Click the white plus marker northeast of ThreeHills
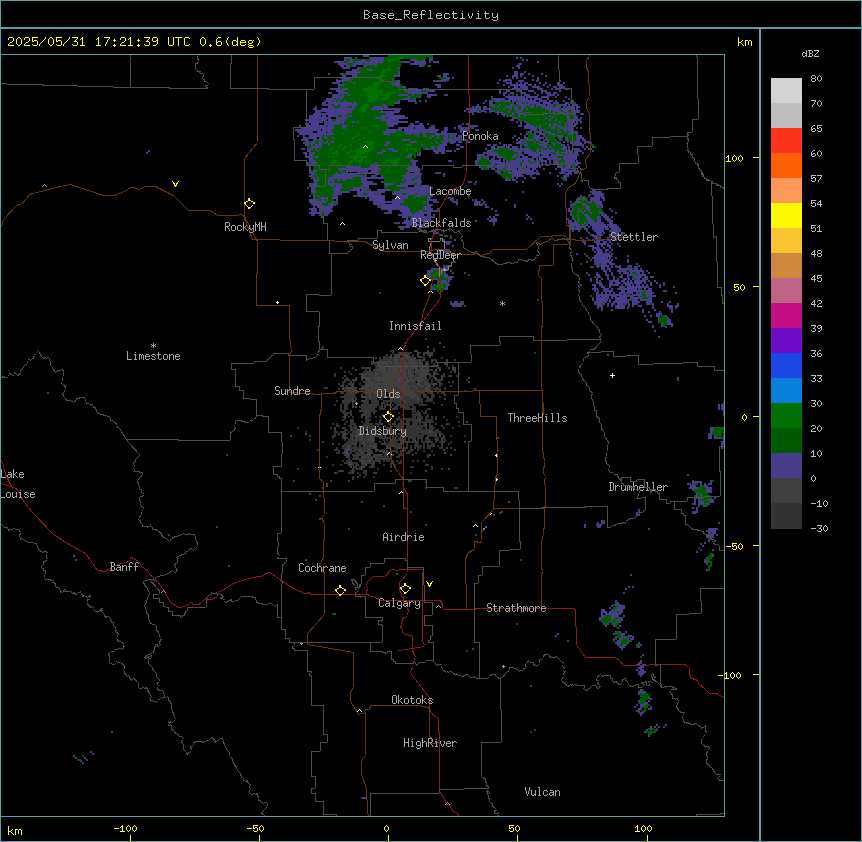Screen dimensions: 862x842 [x=612, y=375]
